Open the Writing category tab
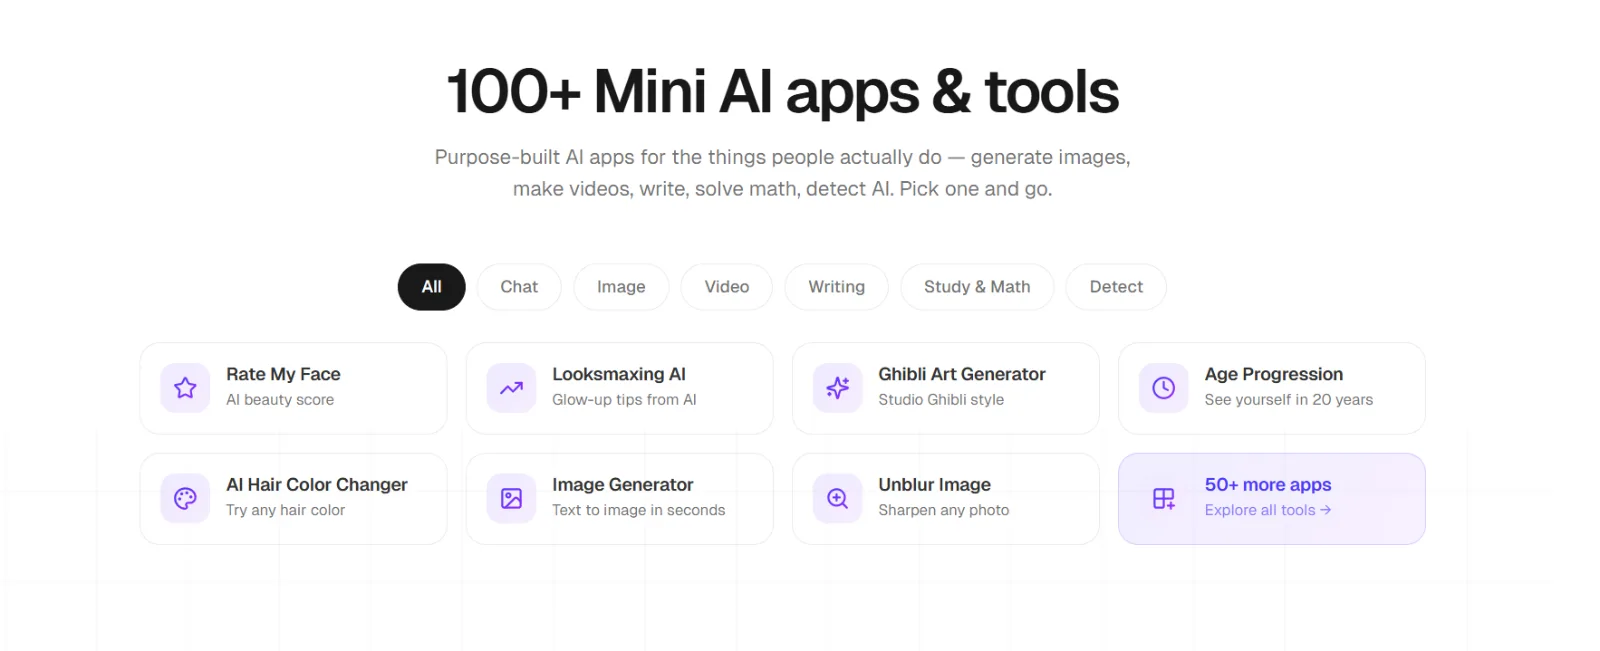Viewport: 1600px width, 651px height. click(x=837, y=287)
